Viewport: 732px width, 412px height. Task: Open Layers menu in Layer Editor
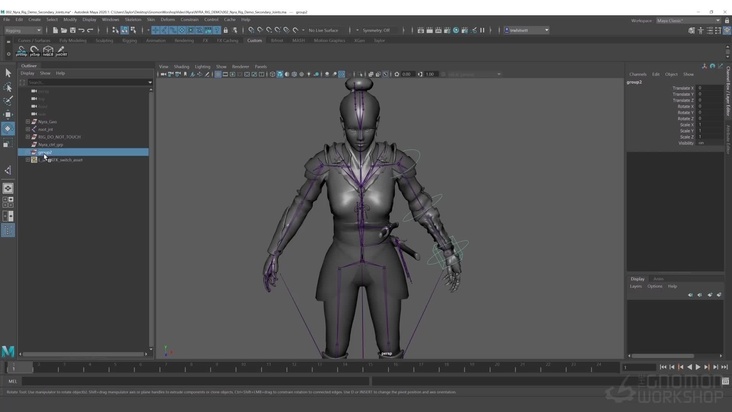pos(636,286)
